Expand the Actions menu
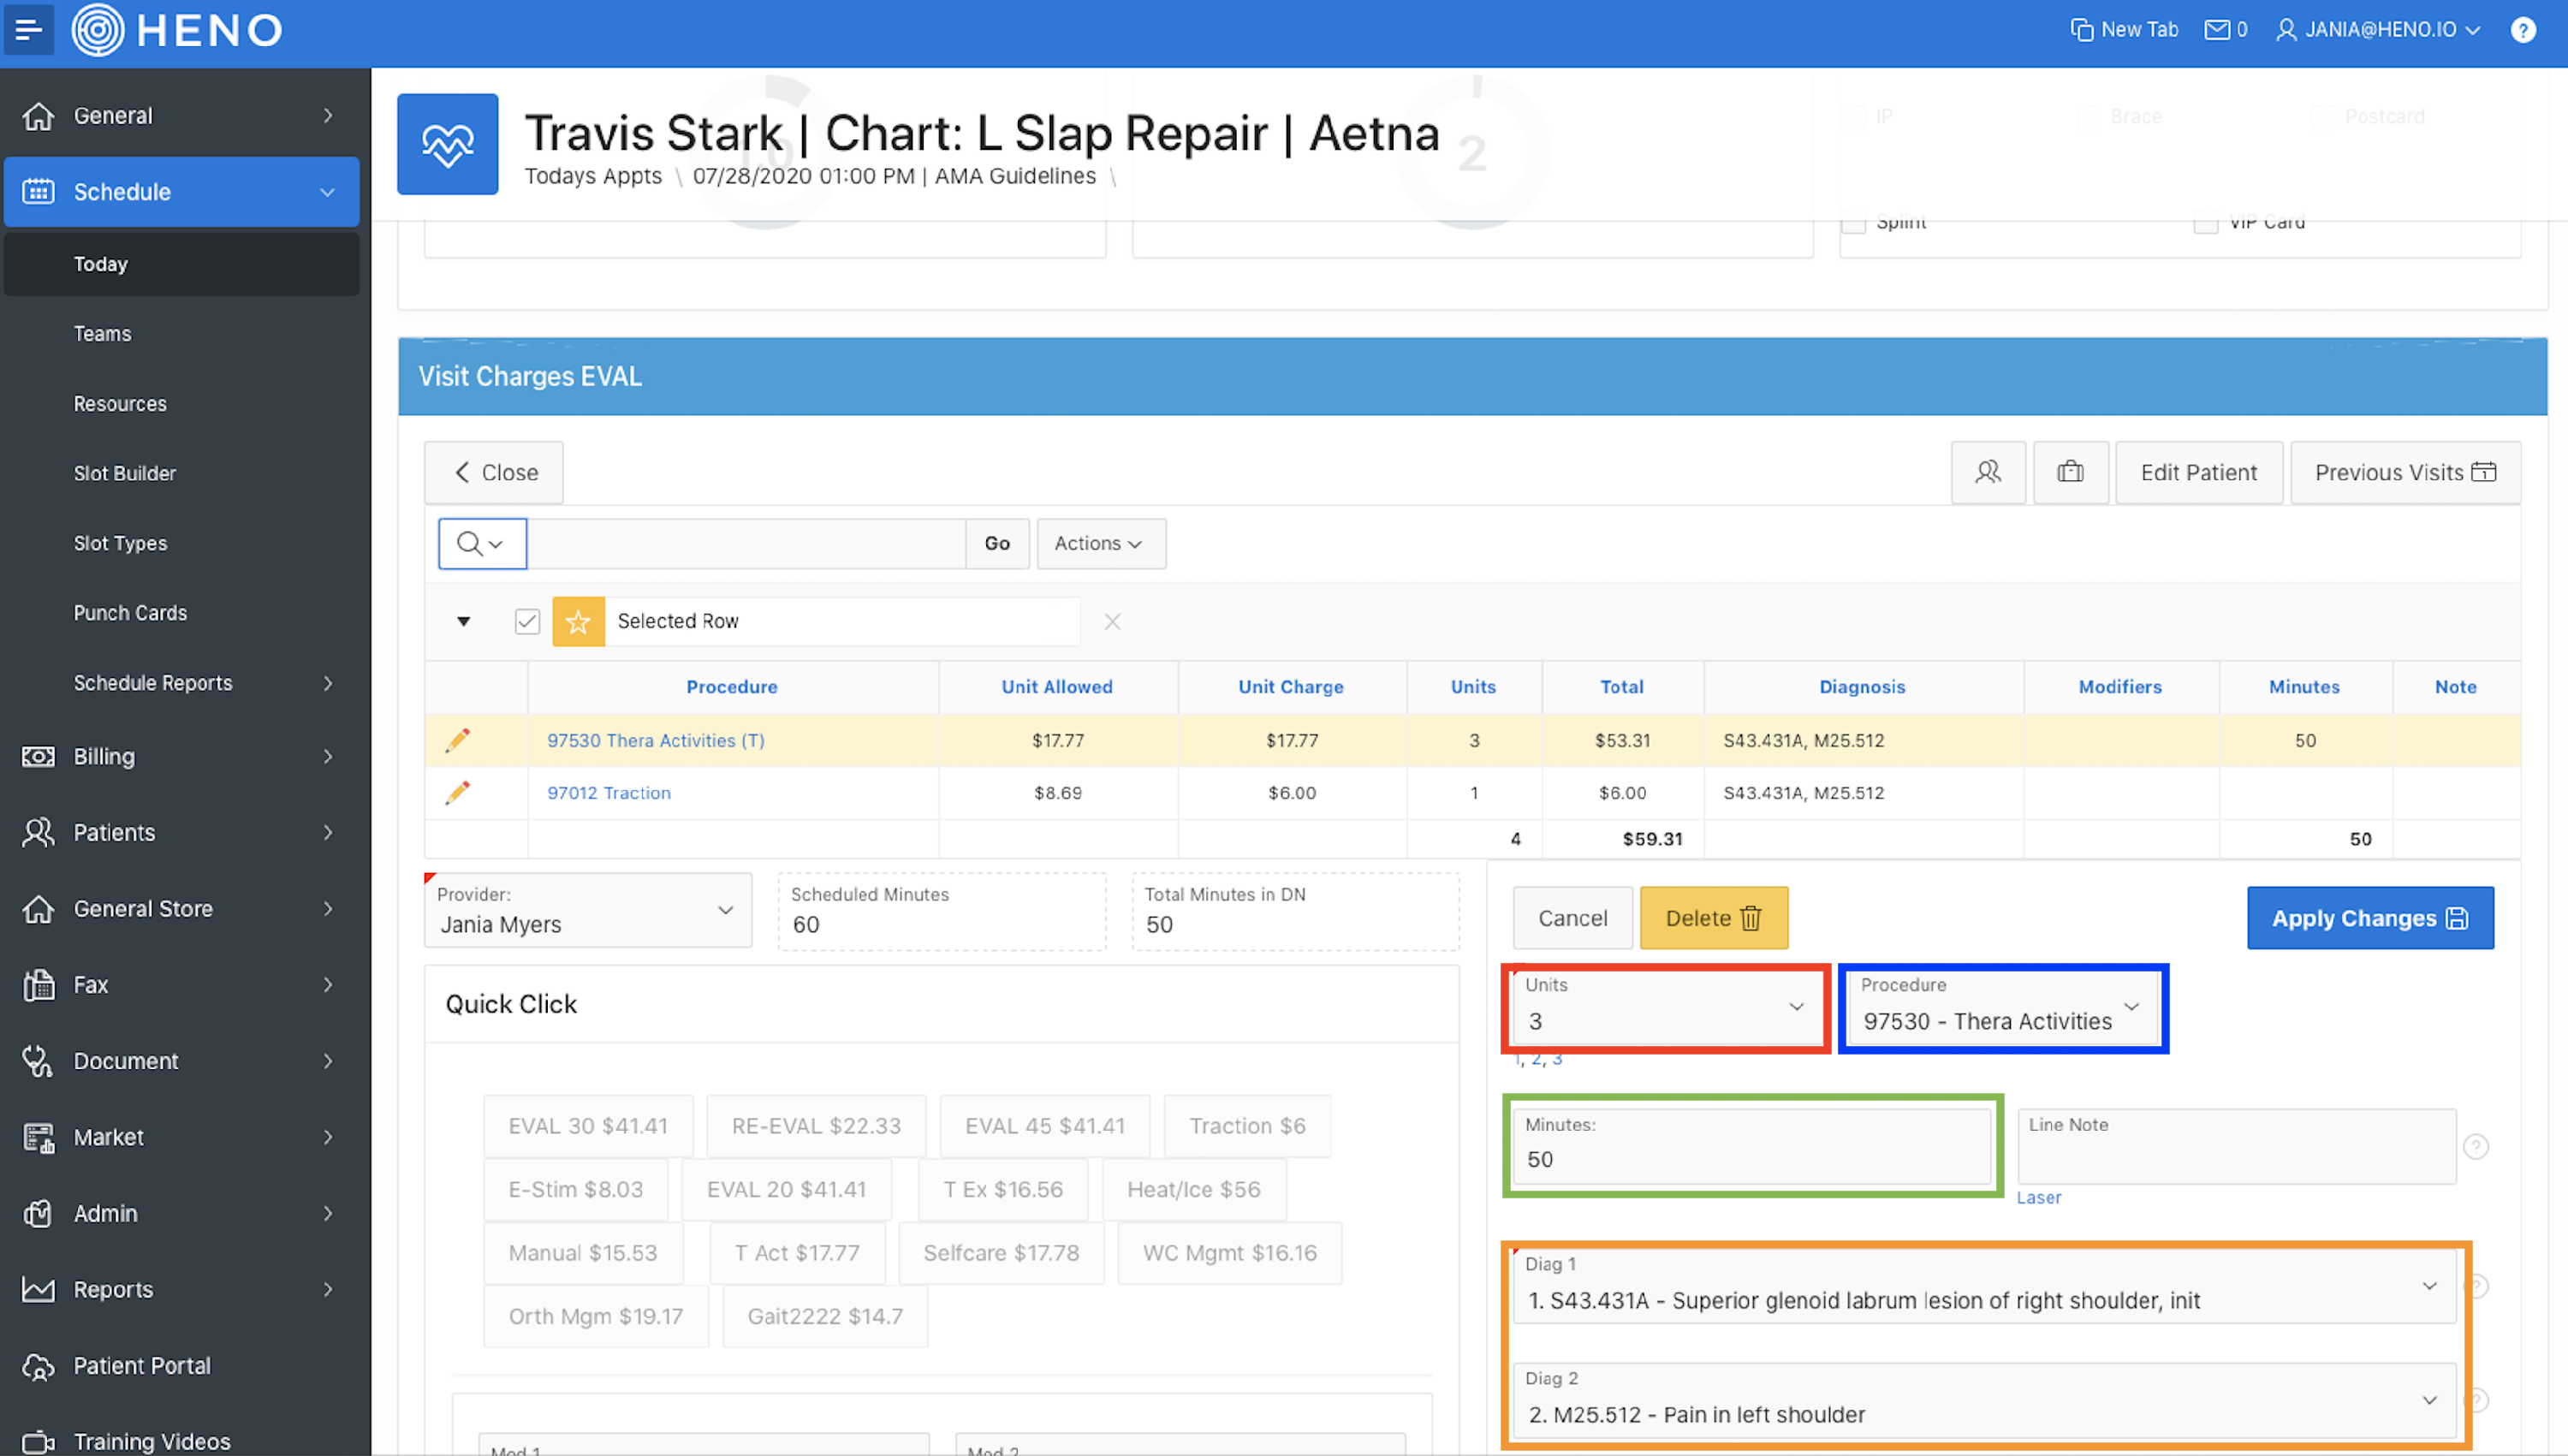 coord(1100,543)
